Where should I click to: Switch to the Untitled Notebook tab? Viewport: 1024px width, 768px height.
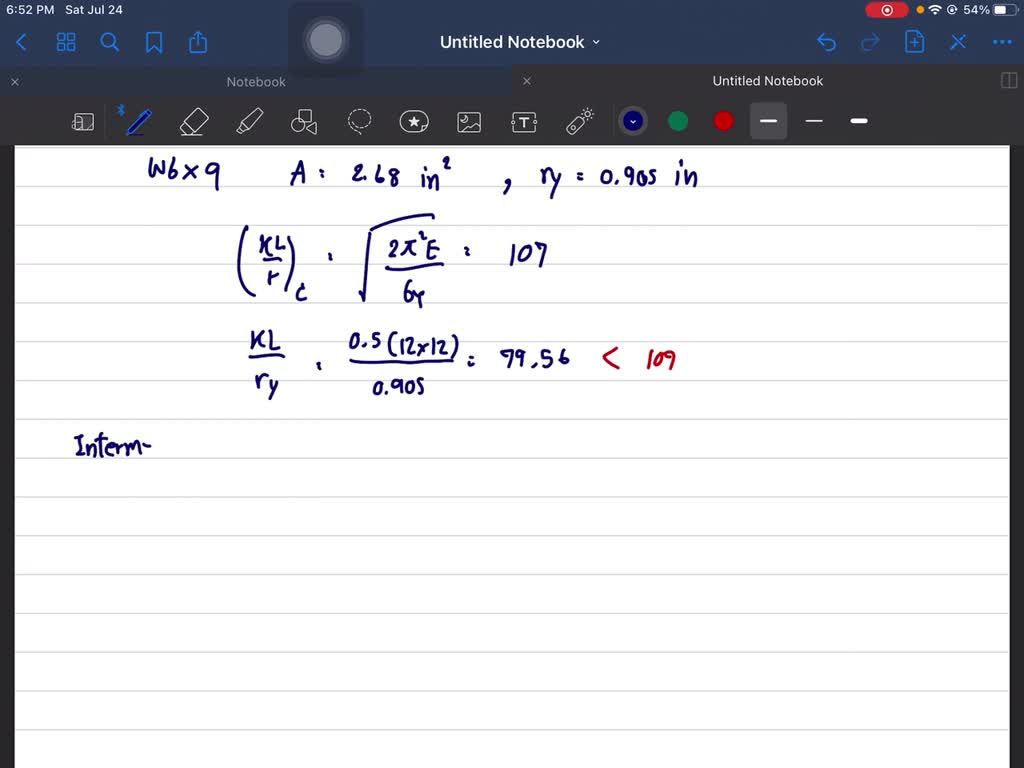(767, 81)
